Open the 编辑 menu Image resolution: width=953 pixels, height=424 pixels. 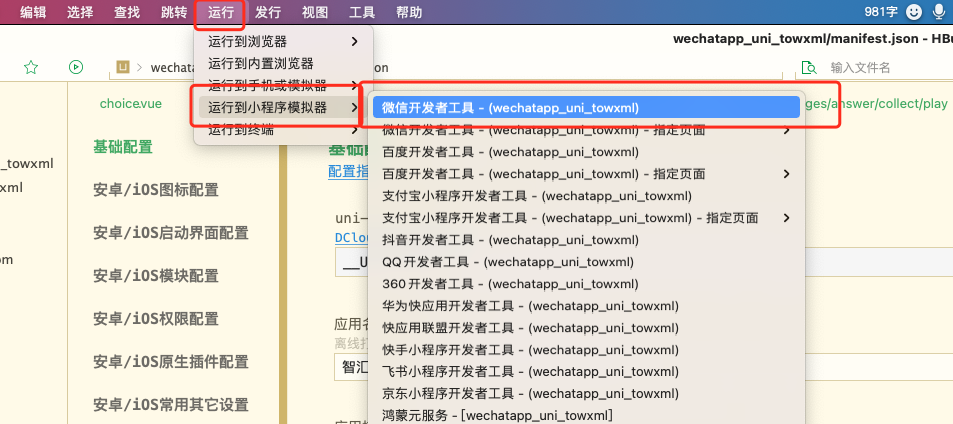pos(33,12)
